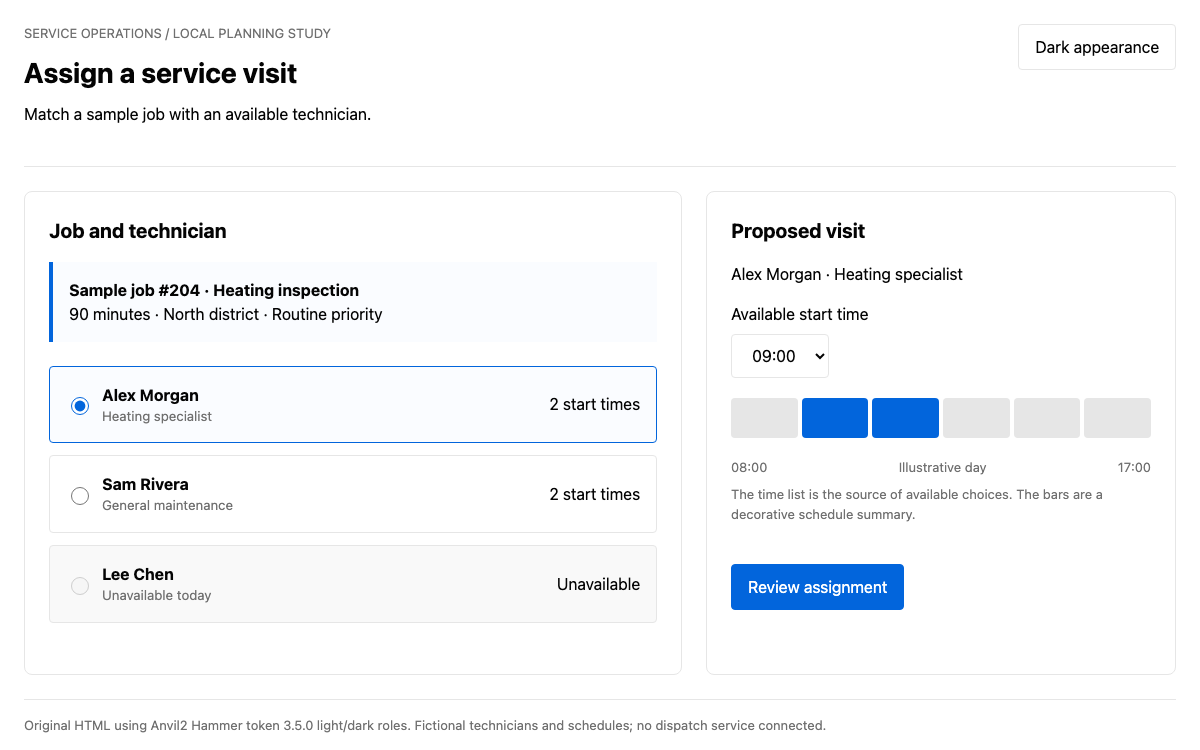
Task: Click Lee Chen's disabled radio button
Action: click(x=80, y=585)
